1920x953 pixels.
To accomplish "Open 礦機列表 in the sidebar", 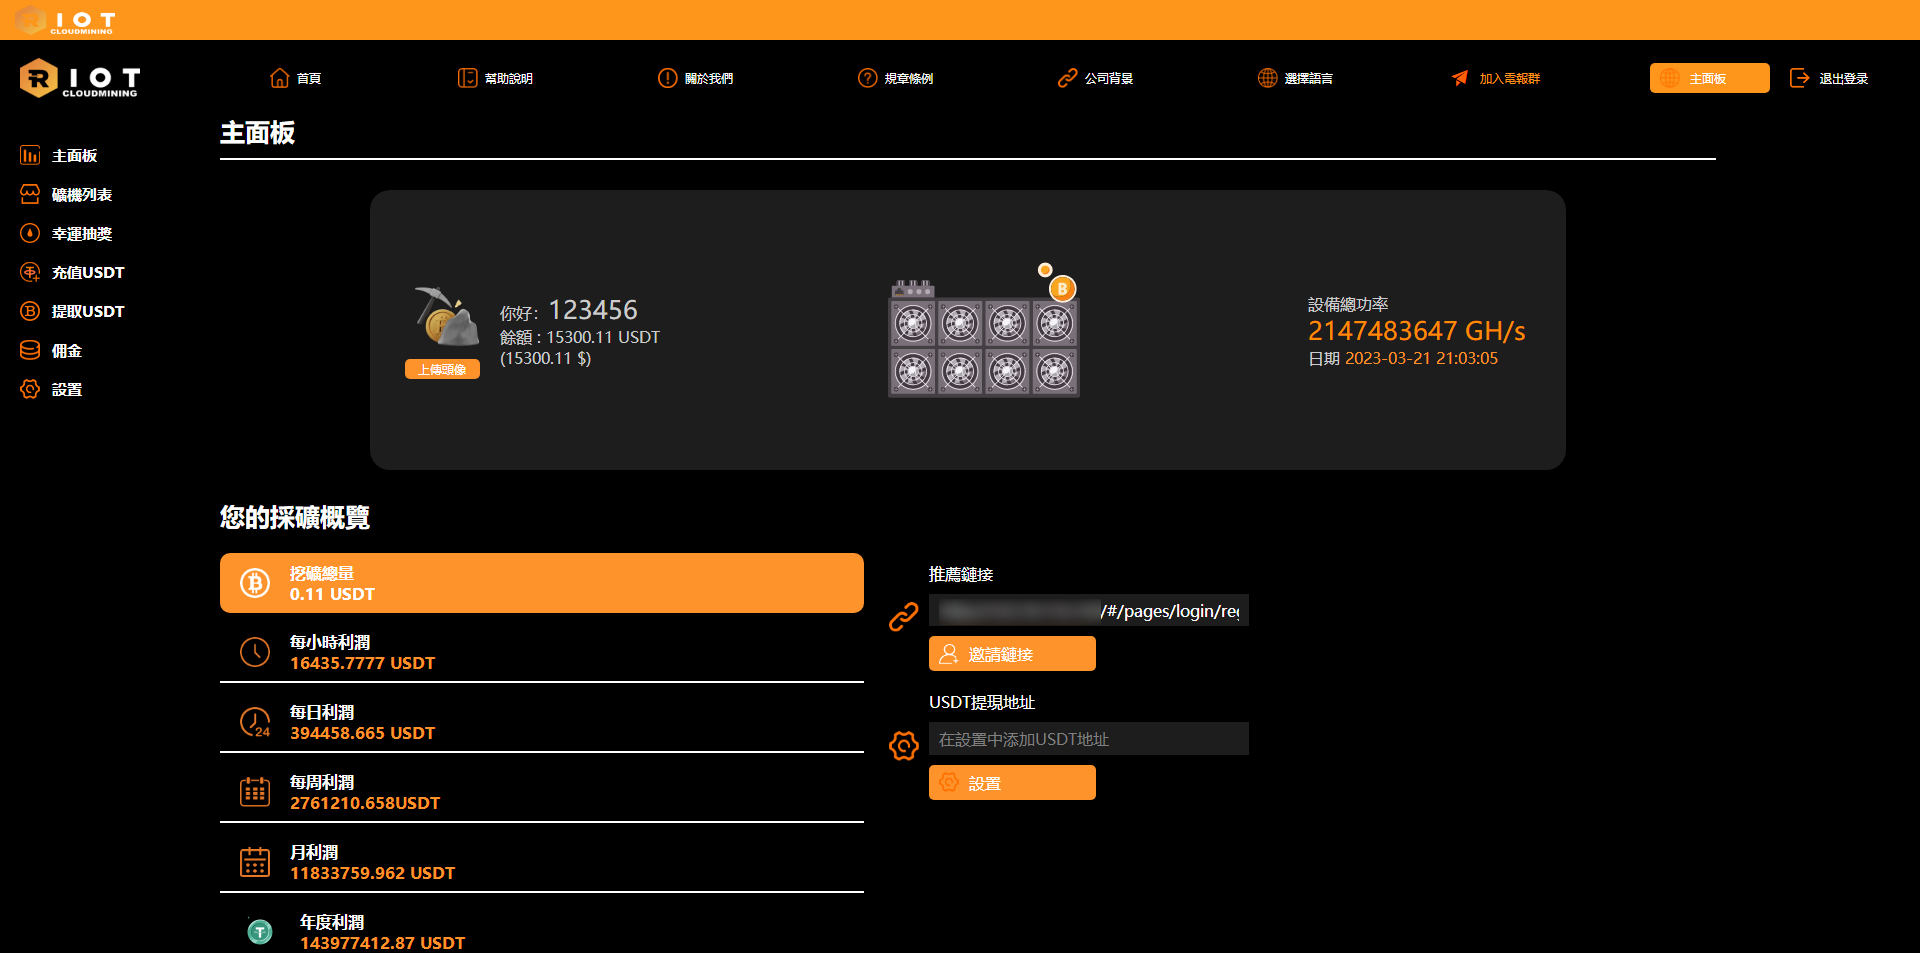I will [81, 195].
